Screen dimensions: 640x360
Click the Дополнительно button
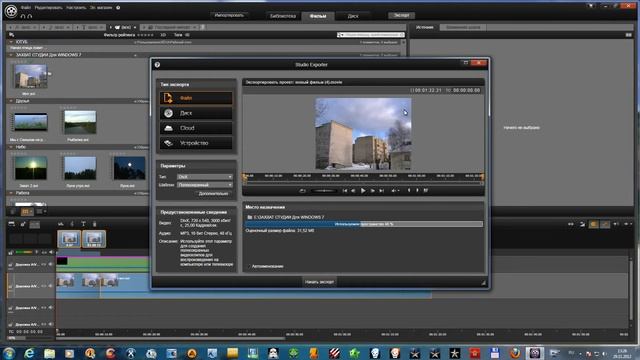tap(213, 193)
